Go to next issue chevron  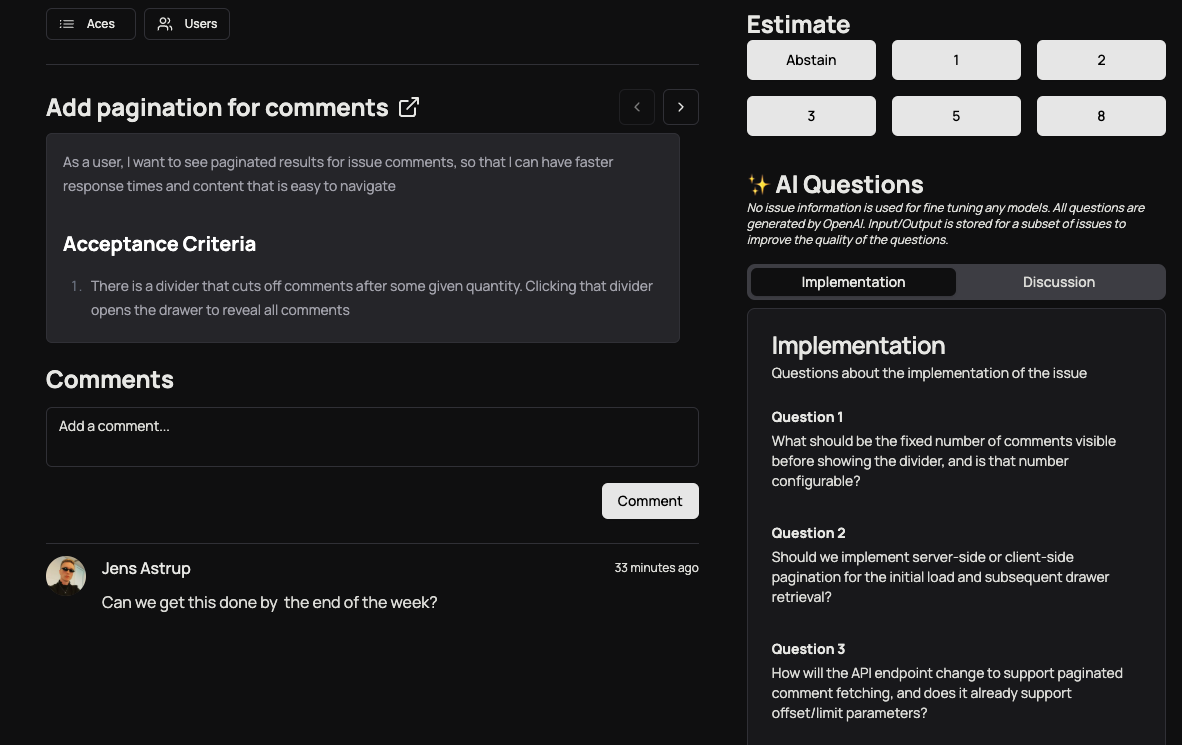pos(681,107)
